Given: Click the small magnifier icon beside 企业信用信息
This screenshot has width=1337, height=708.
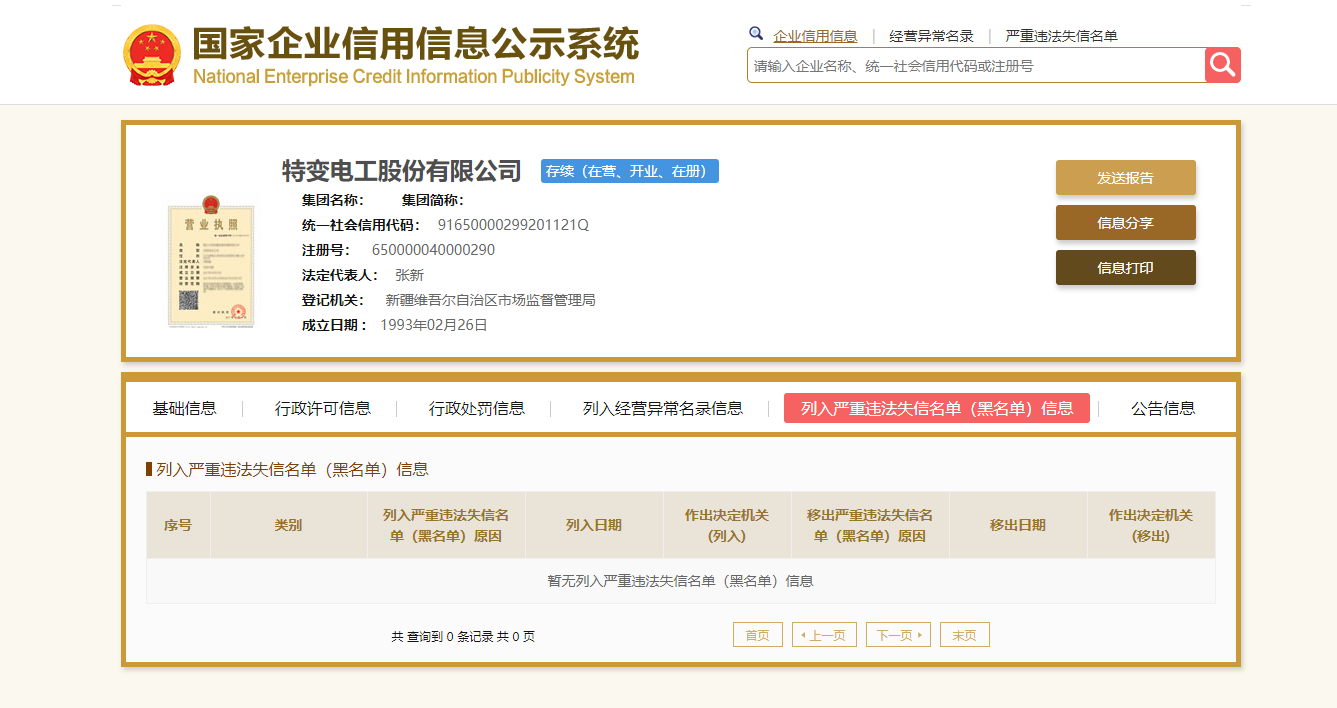Looking at the screenshot, I should coord(756,33).
